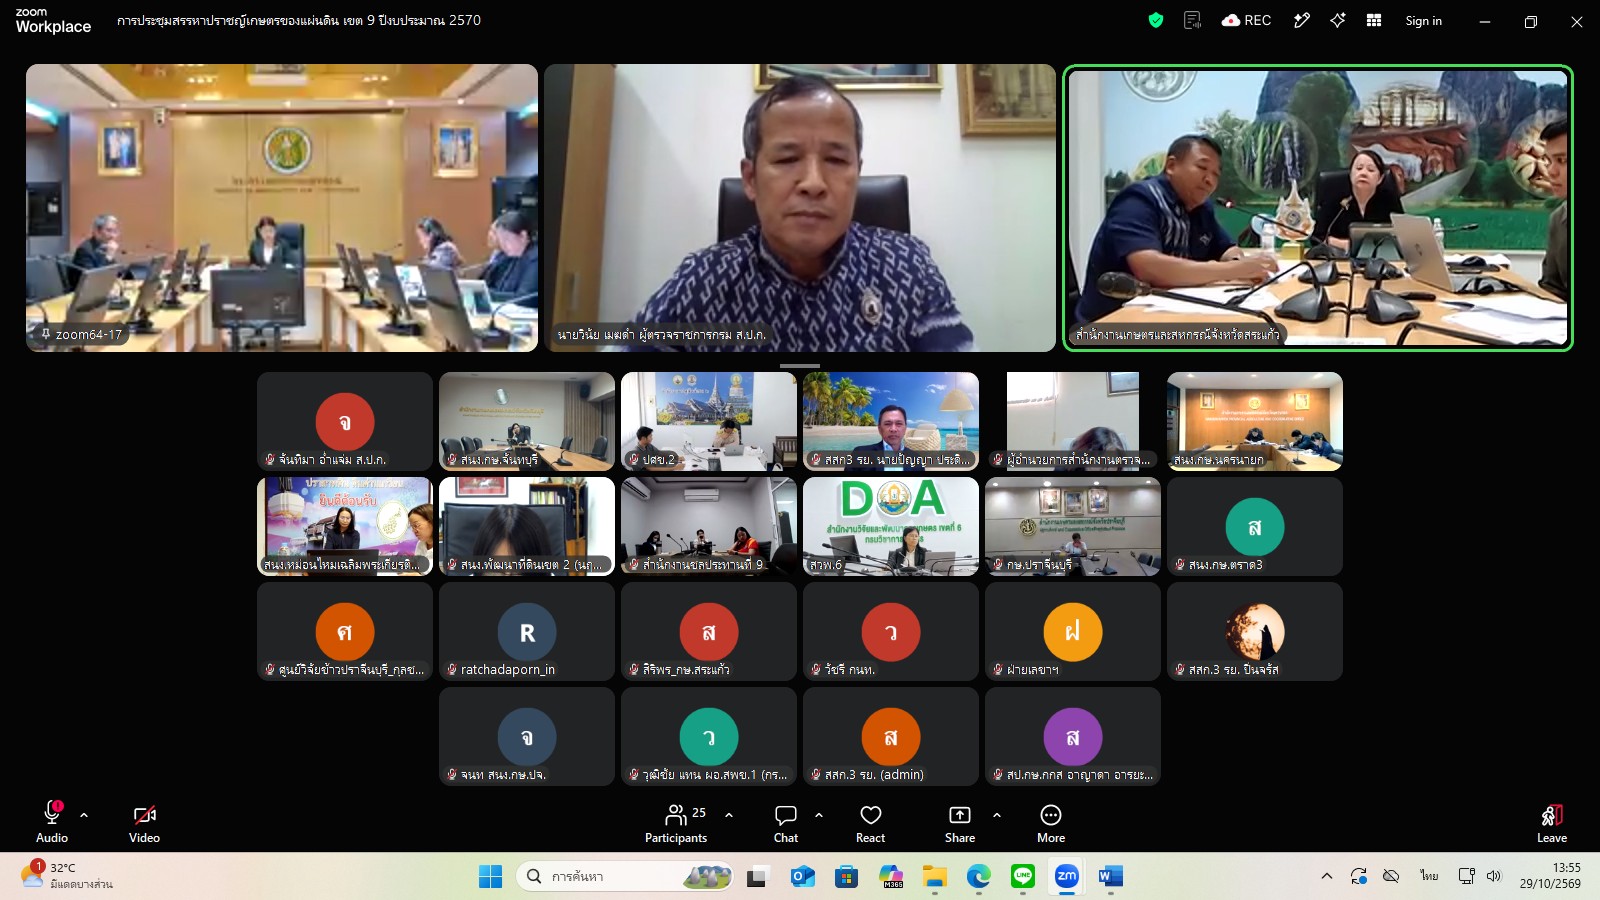Click the REC cloud recording indicator
The height and width of the screenshot is (900, 1600).
(x=1246, y=20)
